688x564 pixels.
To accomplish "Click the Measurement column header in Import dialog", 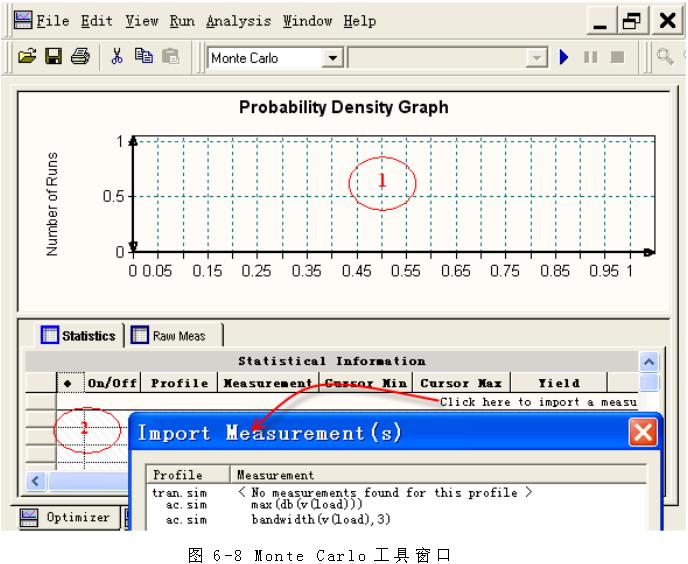I will 438,475.
